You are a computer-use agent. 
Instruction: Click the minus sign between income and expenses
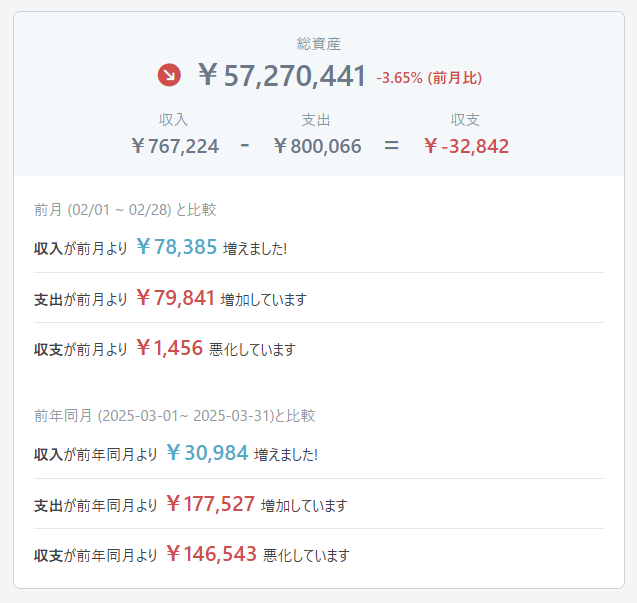[245, 146]
